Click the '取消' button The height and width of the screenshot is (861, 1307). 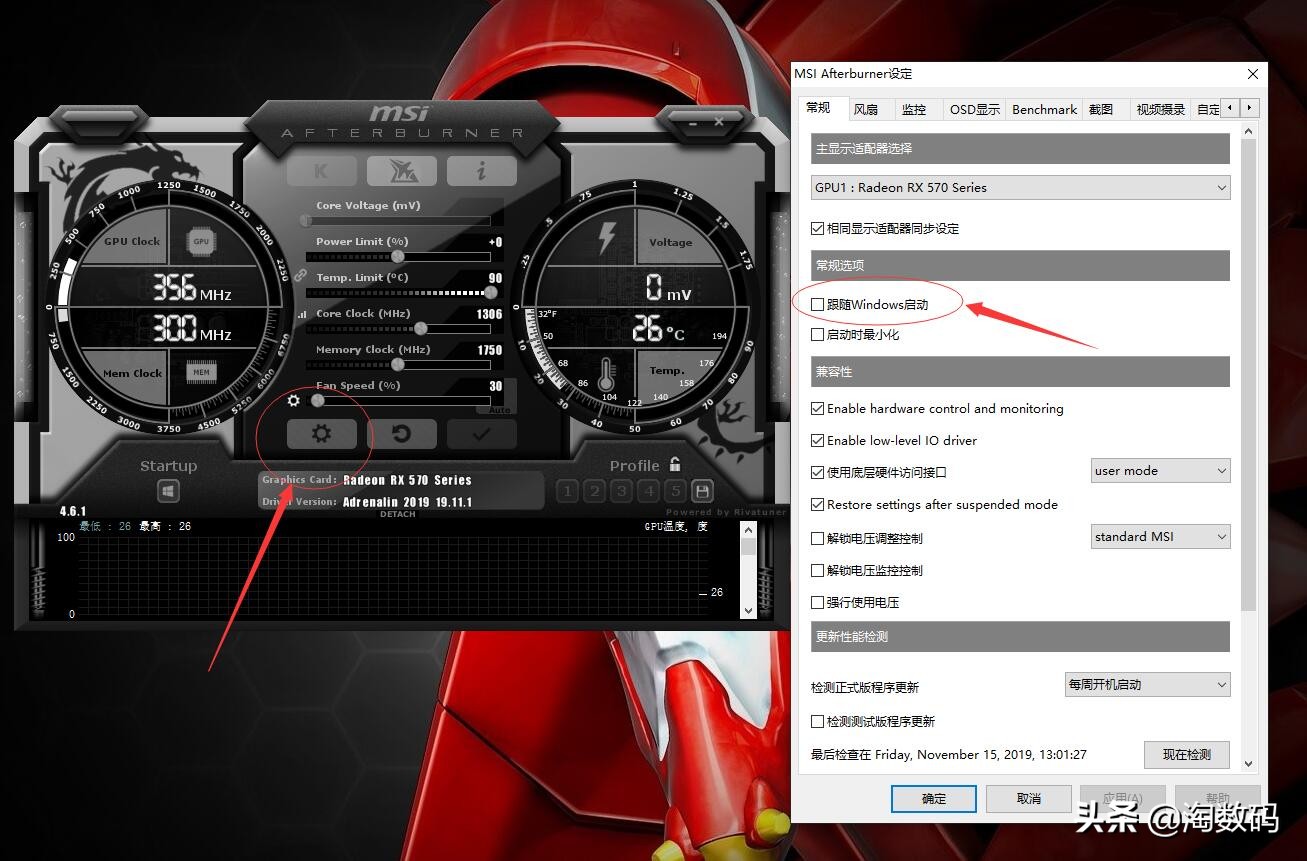tap(1028, 798)
